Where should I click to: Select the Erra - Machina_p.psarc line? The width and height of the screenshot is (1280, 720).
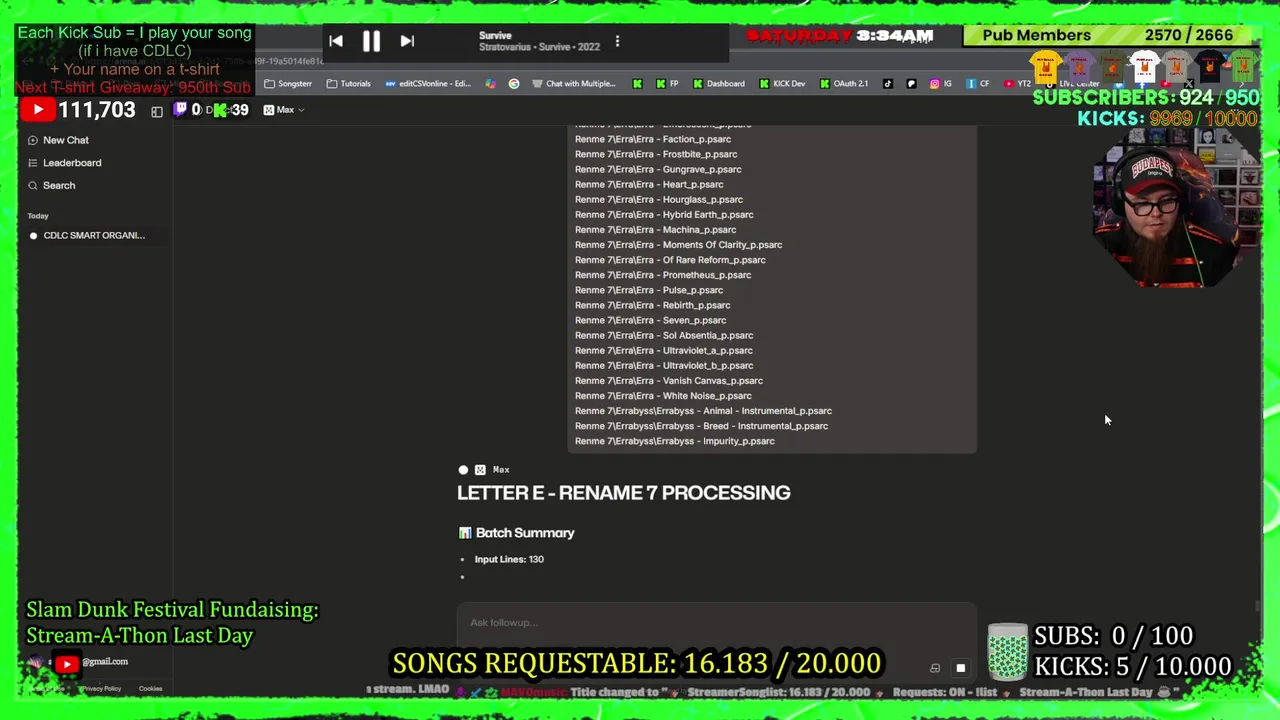point(655,229)
